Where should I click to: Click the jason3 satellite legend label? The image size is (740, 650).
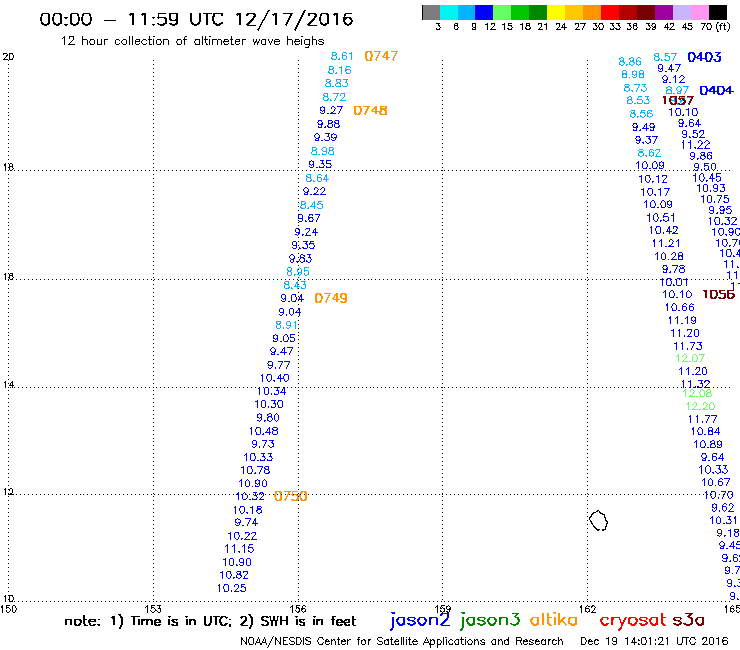coord(490,620)
